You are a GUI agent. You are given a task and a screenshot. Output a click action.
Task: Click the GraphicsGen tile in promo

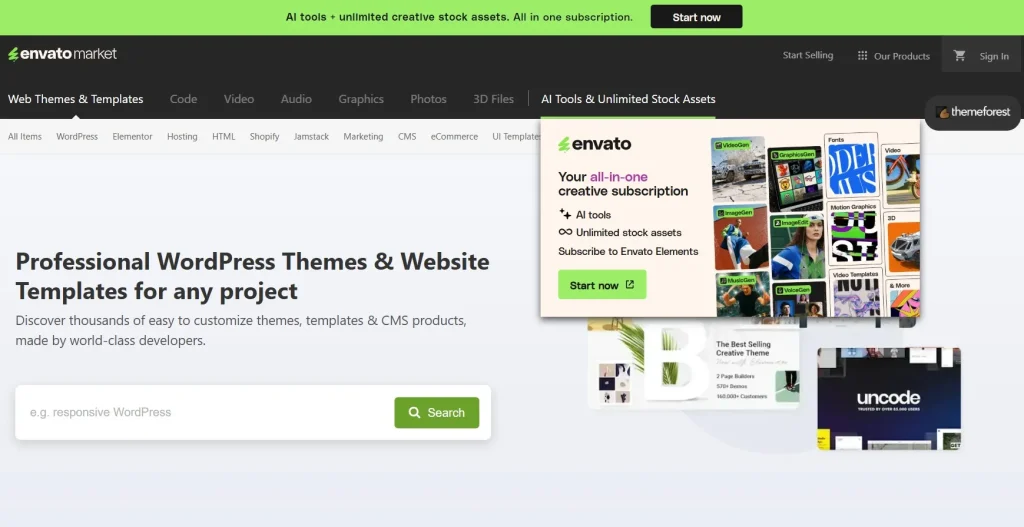tap(795, 178)
